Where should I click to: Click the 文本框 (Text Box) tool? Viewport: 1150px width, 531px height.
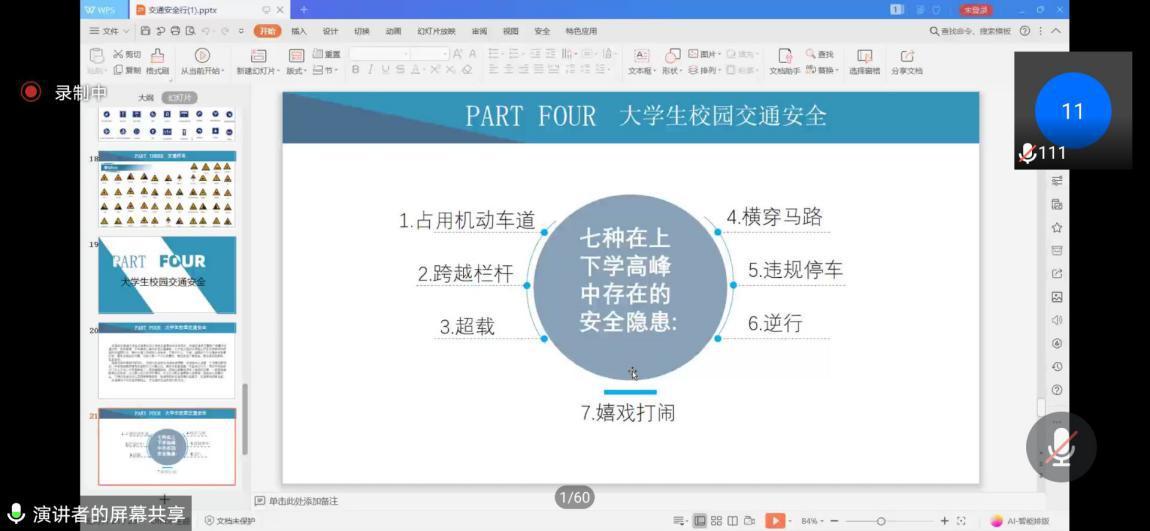640,60
